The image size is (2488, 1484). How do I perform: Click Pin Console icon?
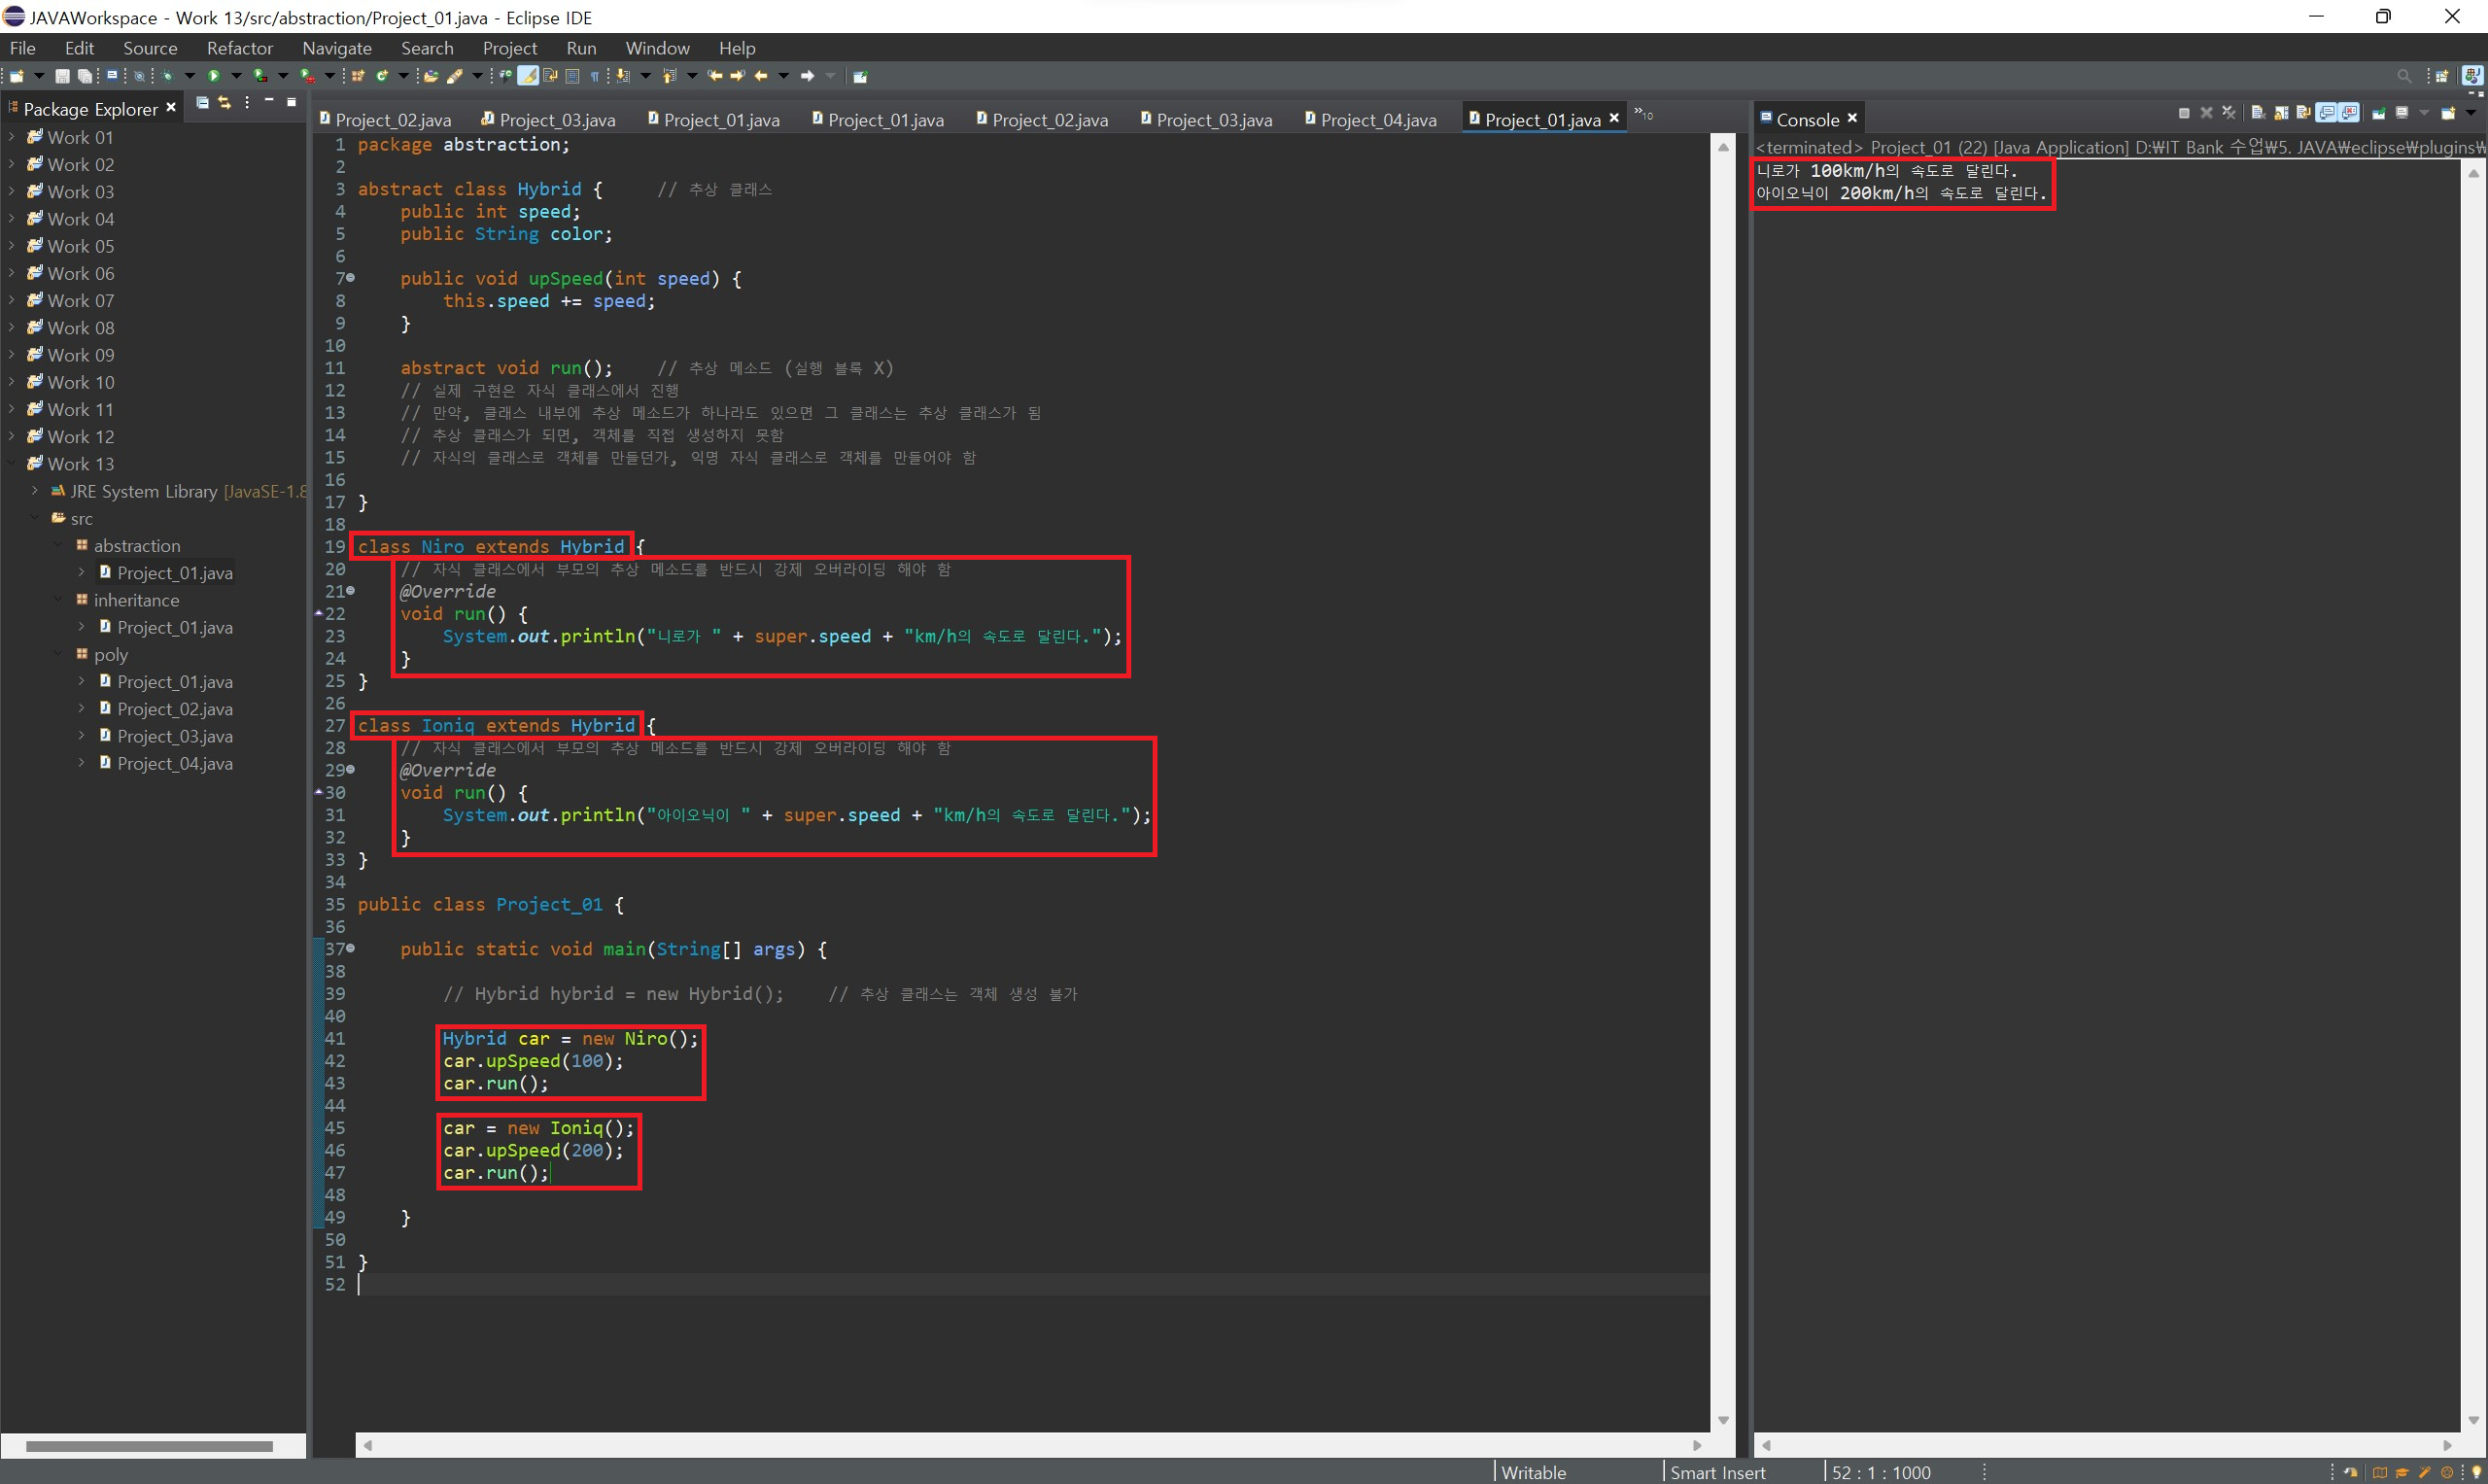[x=2379, y=113]
